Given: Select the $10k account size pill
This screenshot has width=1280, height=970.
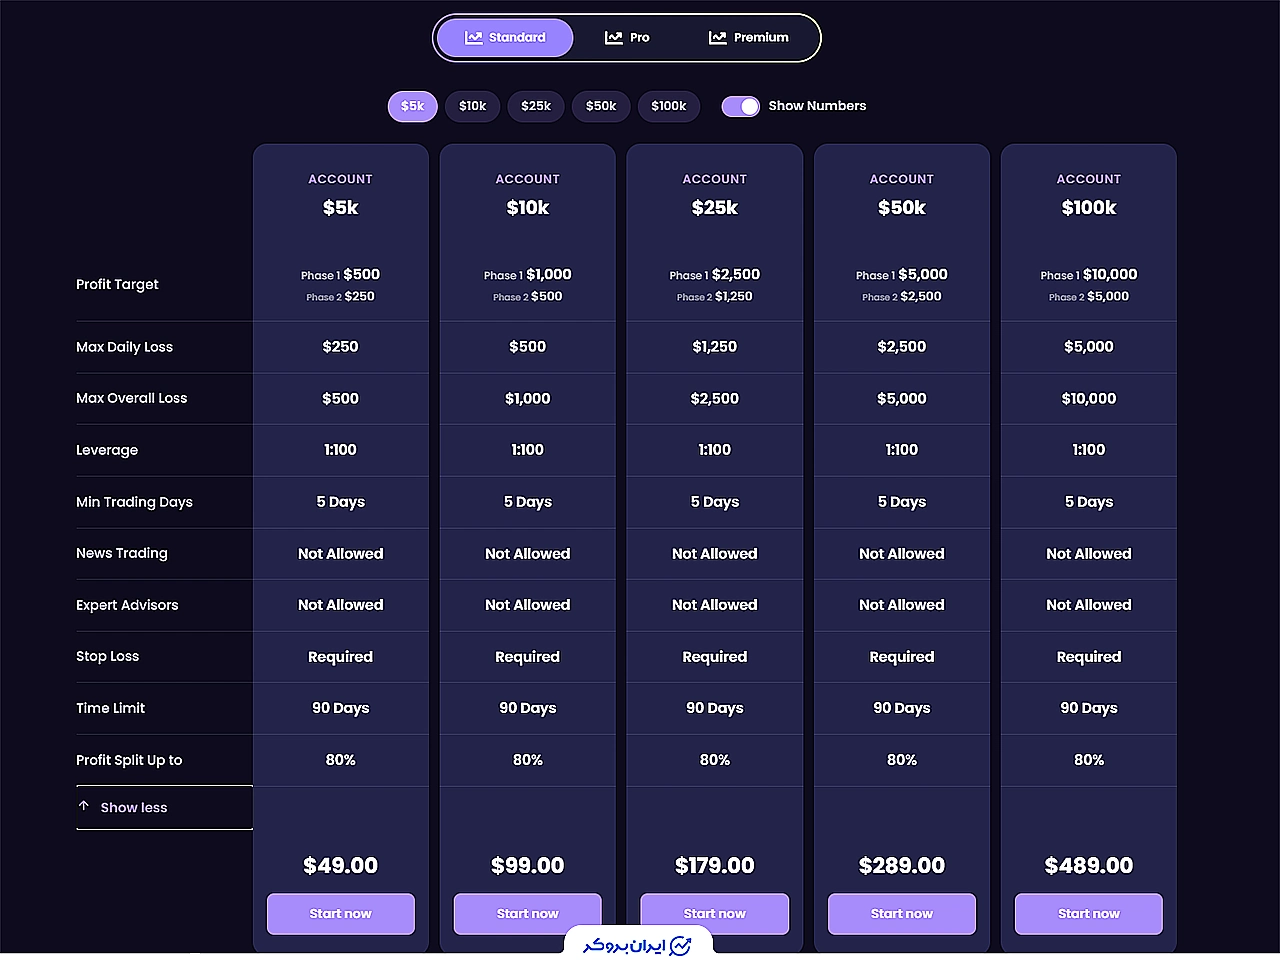Looking at the screenshot, I should pos(473,106).
